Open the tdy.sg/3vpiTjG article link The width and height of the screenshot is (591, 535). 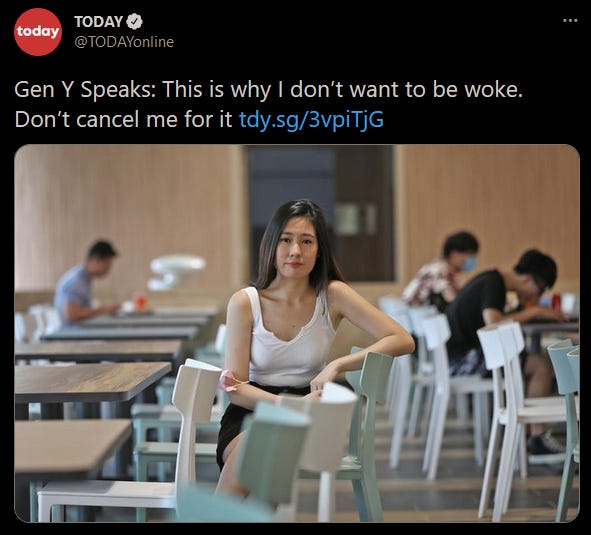311,120
